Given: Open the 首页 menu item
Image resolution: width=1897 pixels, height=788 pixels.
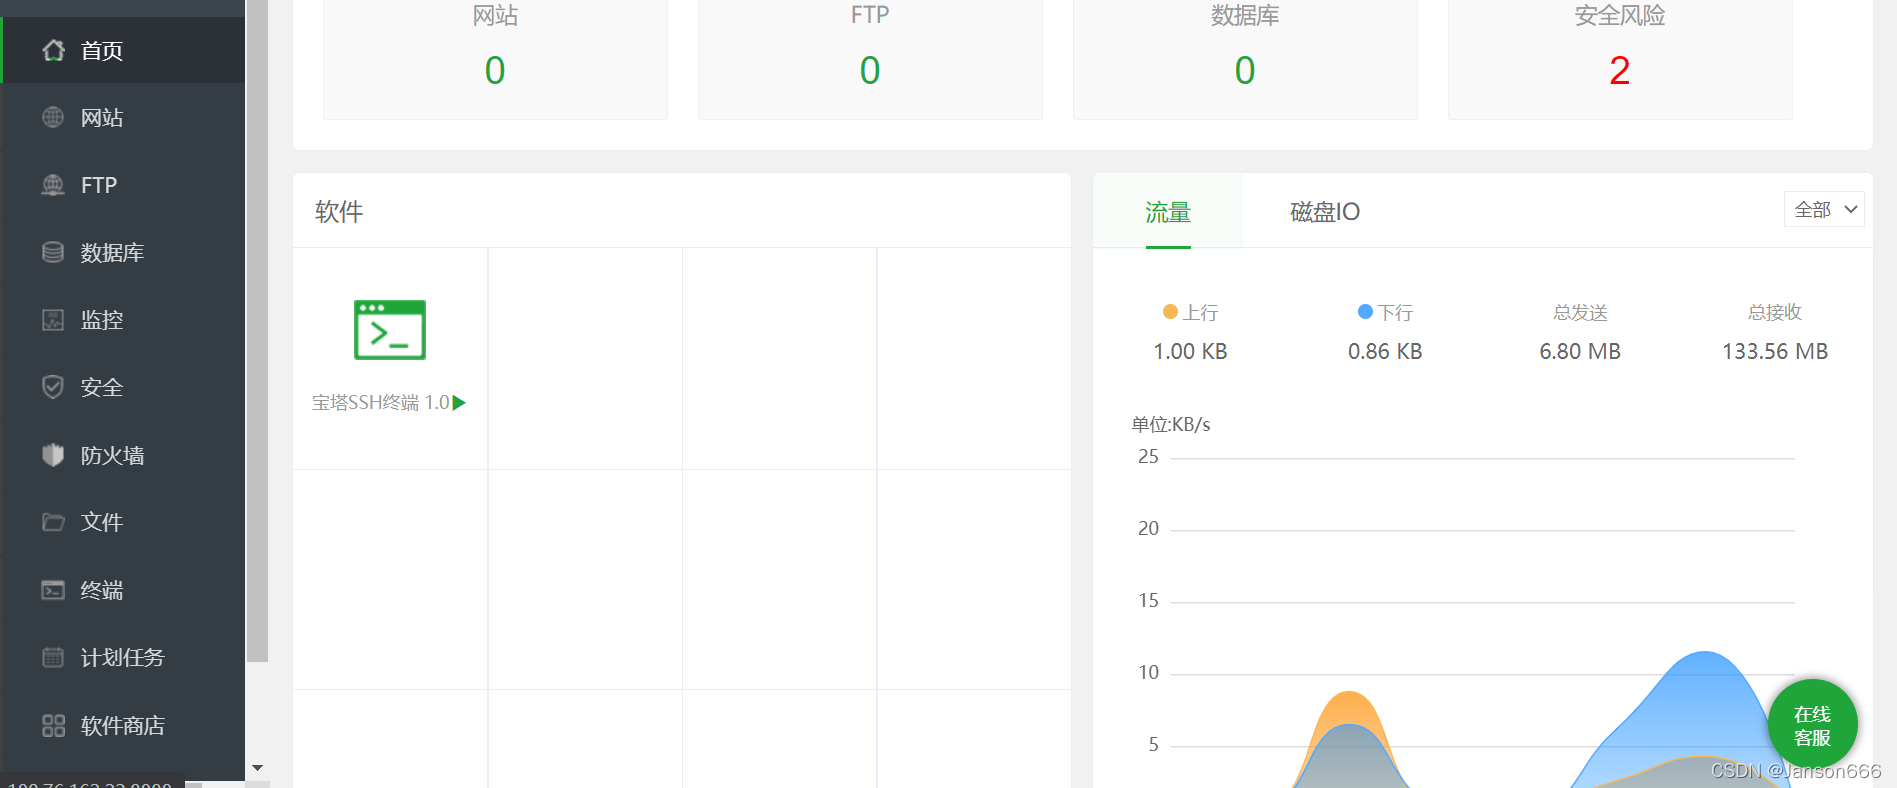Looking at the screenshot, I should [x=122, y=50].
